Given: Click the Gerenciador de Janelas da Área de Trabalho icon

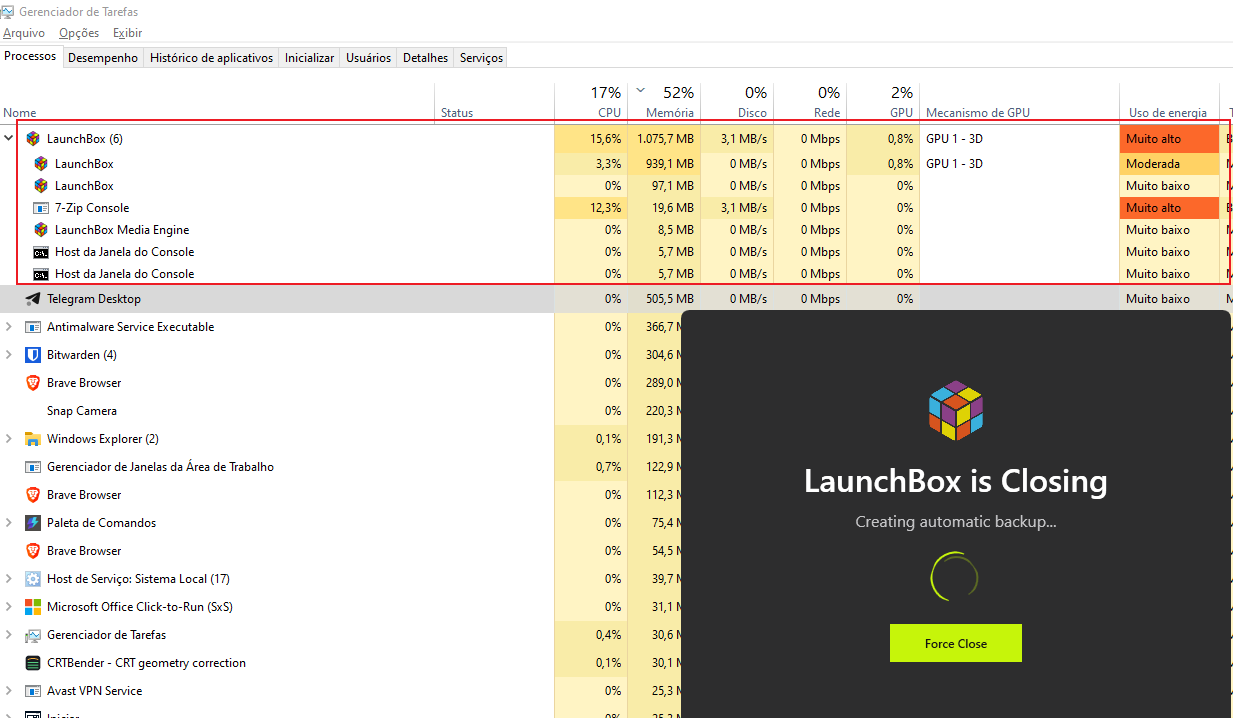Looking at the screenshot, I should pos(33,467).
